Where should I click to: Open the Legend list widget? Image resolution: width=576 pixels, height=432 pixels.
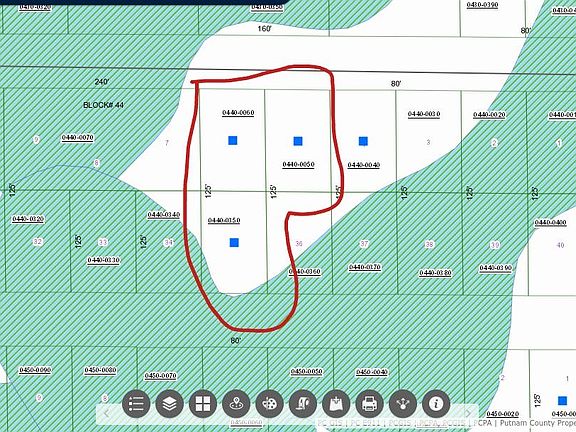pyautogui.click(x=136, y=404)
